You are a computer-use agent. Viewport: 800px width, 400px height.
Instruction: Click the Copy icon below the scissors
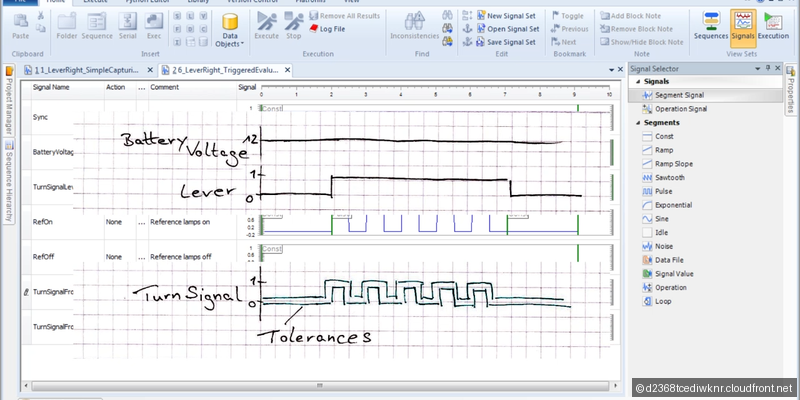(x=40, y=28)
